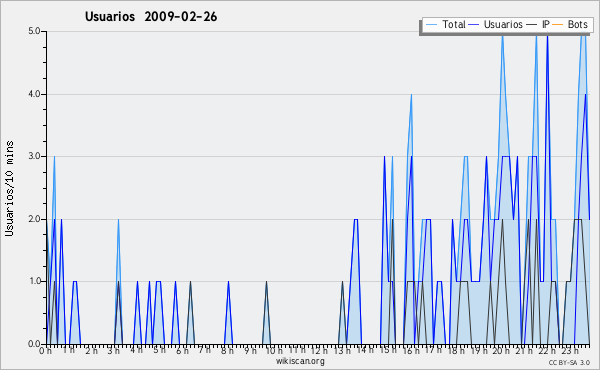Click the light blue Total legend line
The image size is (600, 370).
pos(431,25)
